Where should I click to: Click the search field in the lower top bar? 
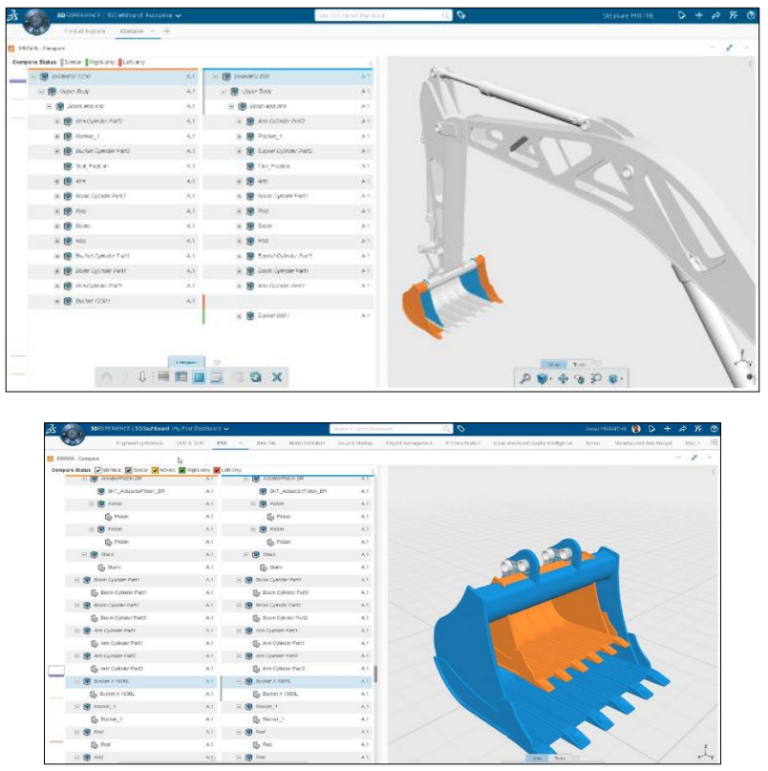click(385, 428)
